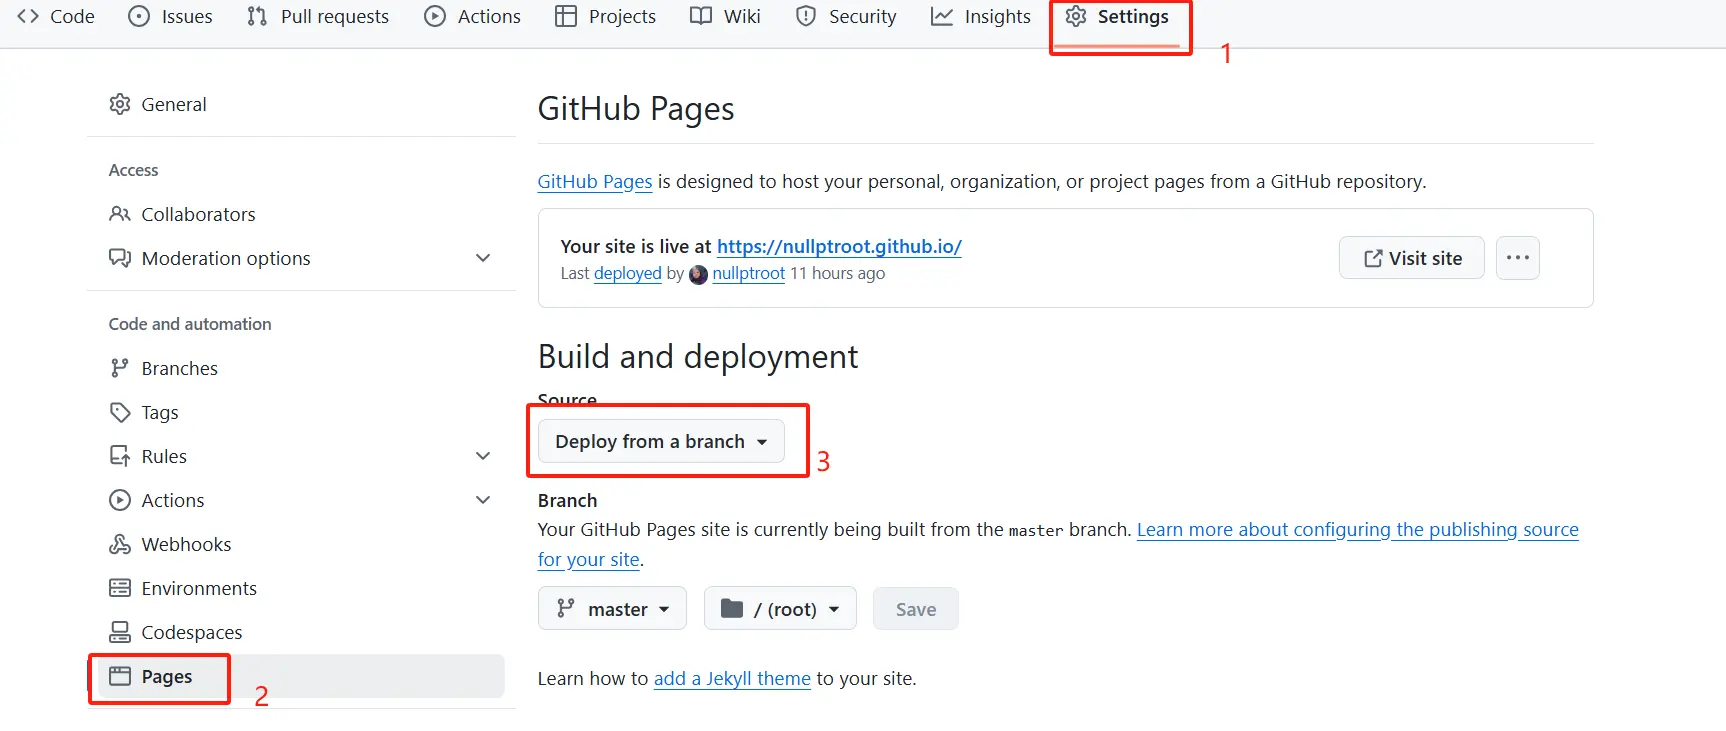This screenshot has height=731, width=1726.
Task: Open the https://nullptroot.github.io/ link
Action: pyautogui.click(x=839, y=246)
